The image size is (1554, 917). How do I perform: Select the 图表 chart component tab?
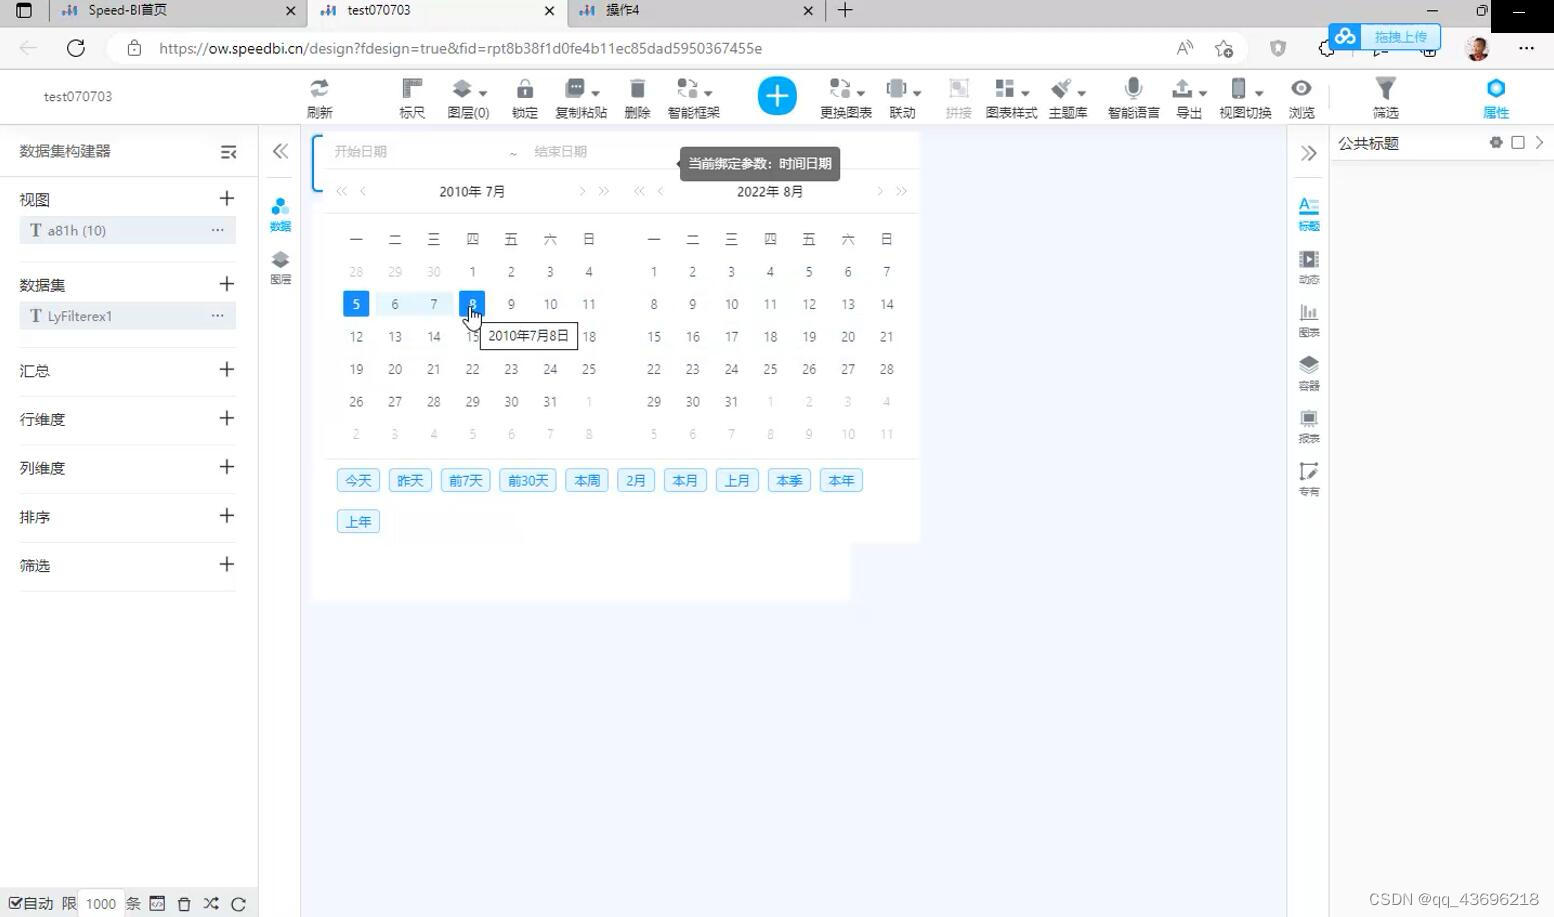coord(1308,320)
